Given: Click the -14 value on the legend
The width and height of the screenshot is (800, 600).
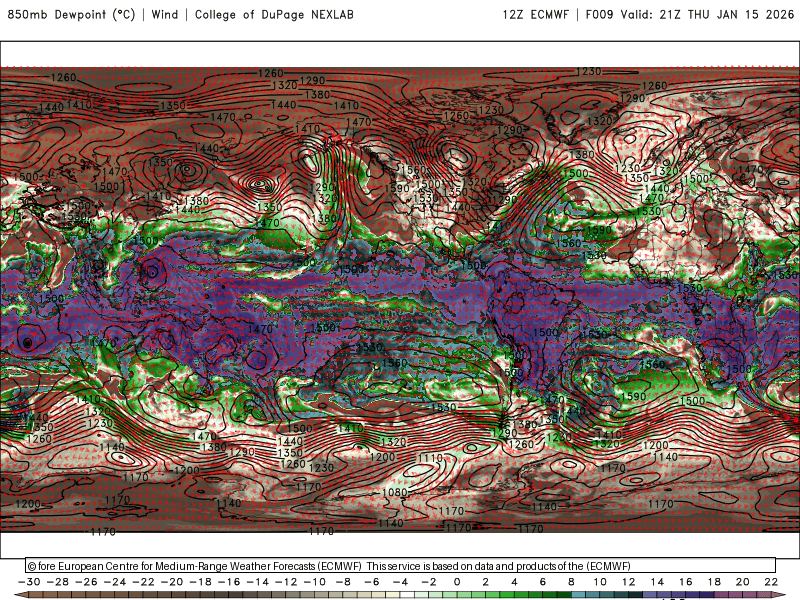Looking at the screenshot, I should tap(258, 582).
